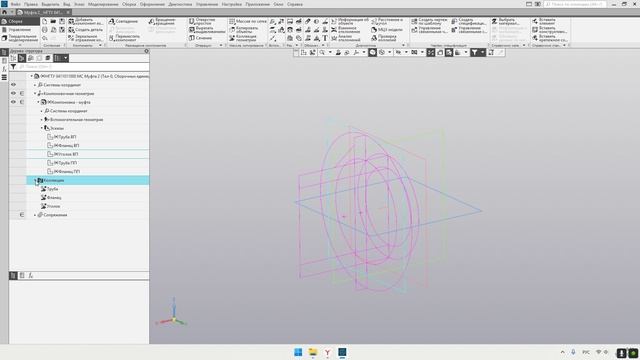Expand the Вспомогательная геометрия node
The image size is (640, 360).
(x=41, y=119)
